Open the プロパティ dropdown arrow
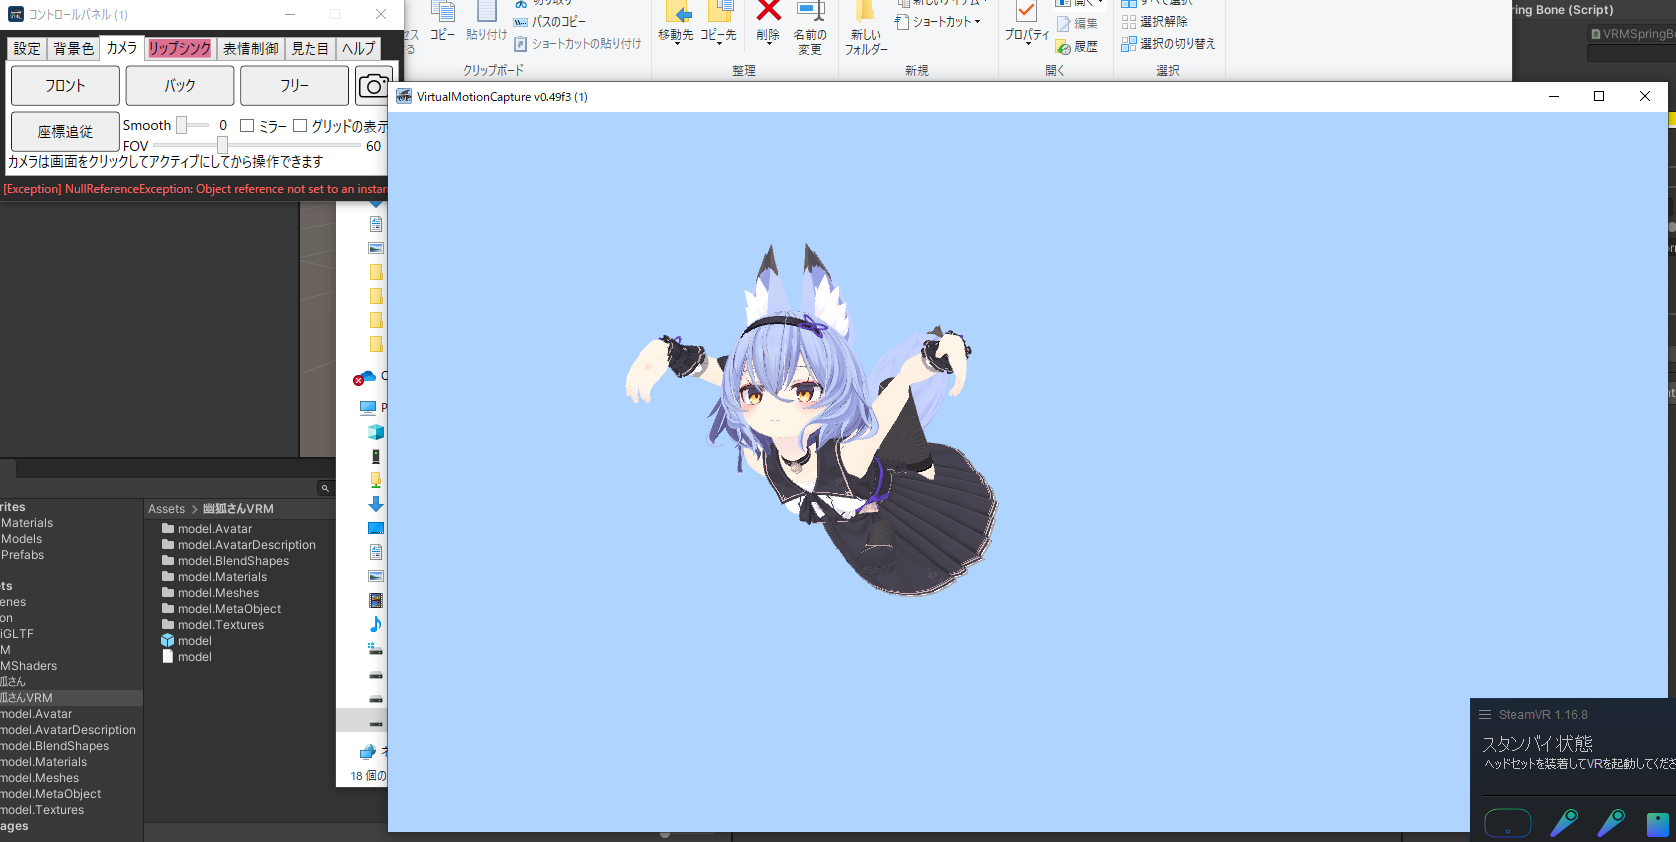 click(x=1027, y=44)
